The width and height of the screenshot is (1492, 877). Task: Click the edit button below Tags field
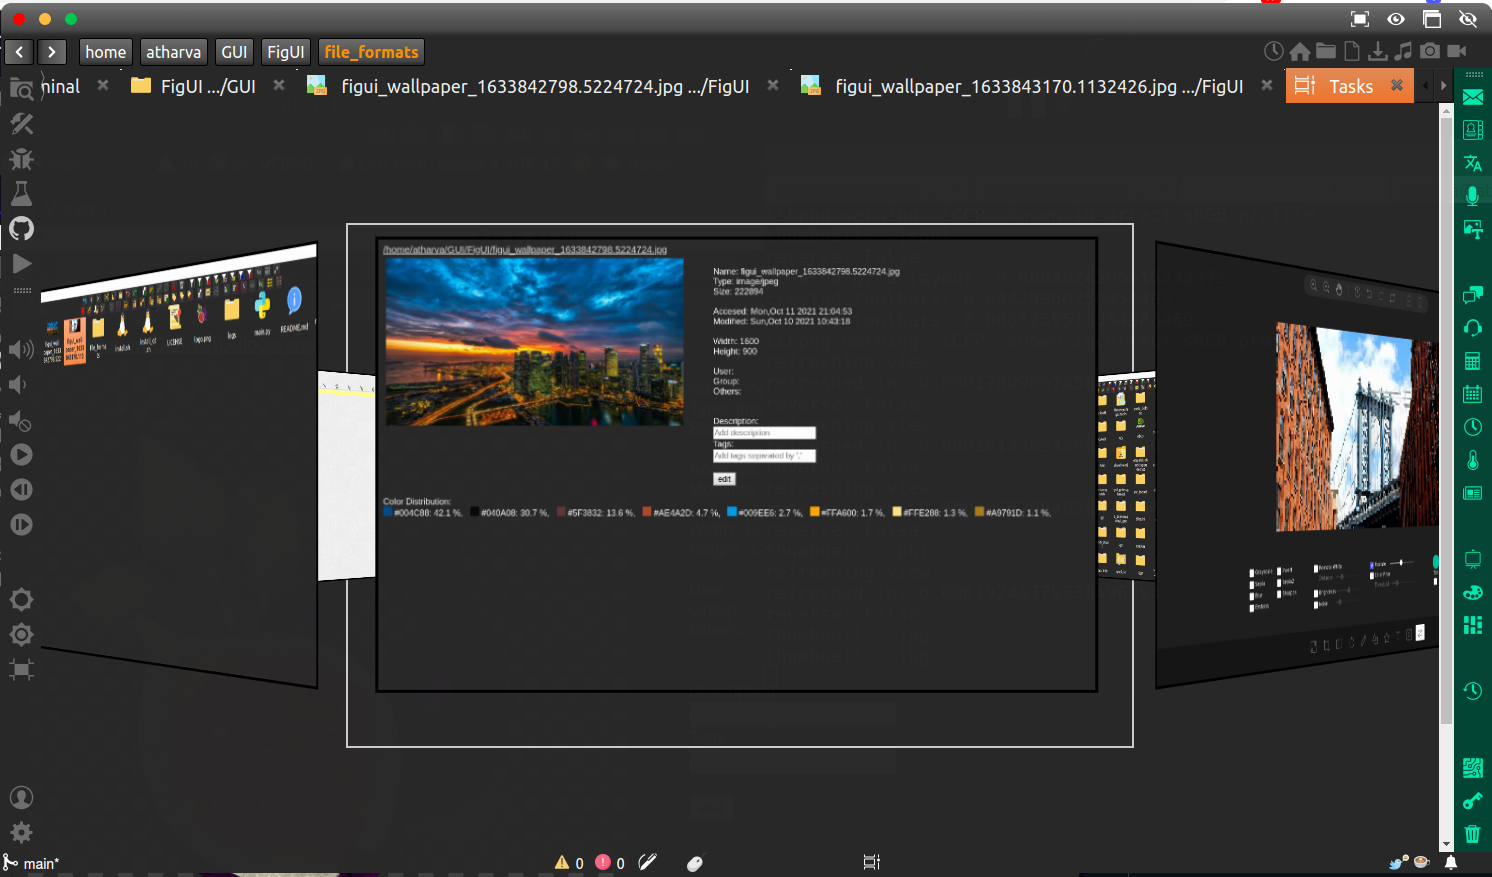pos(724,479)
